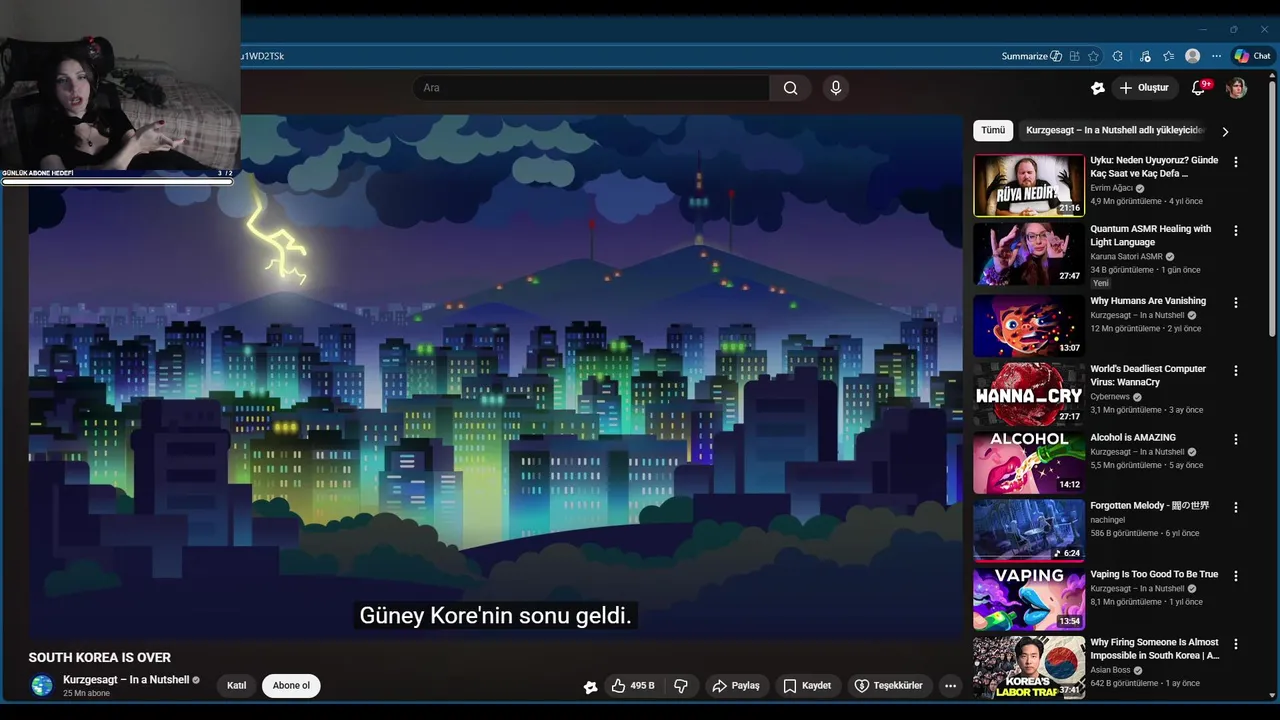Open media control music note icon
Screen dimensions: 1280x720
pyautogui.click(x=1145, y=56)
